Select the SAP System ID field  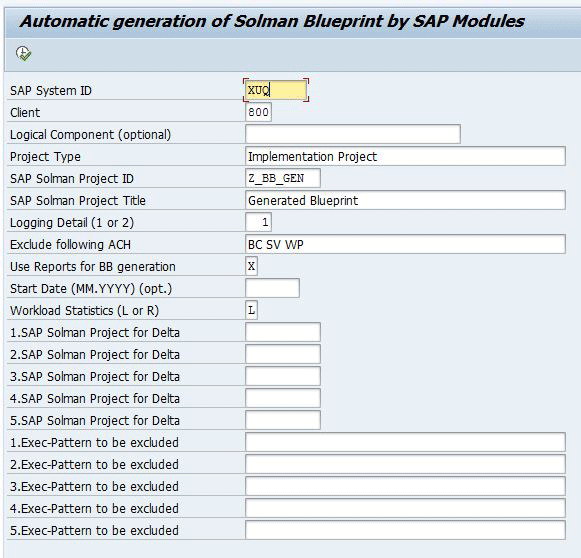pos(276,90)
